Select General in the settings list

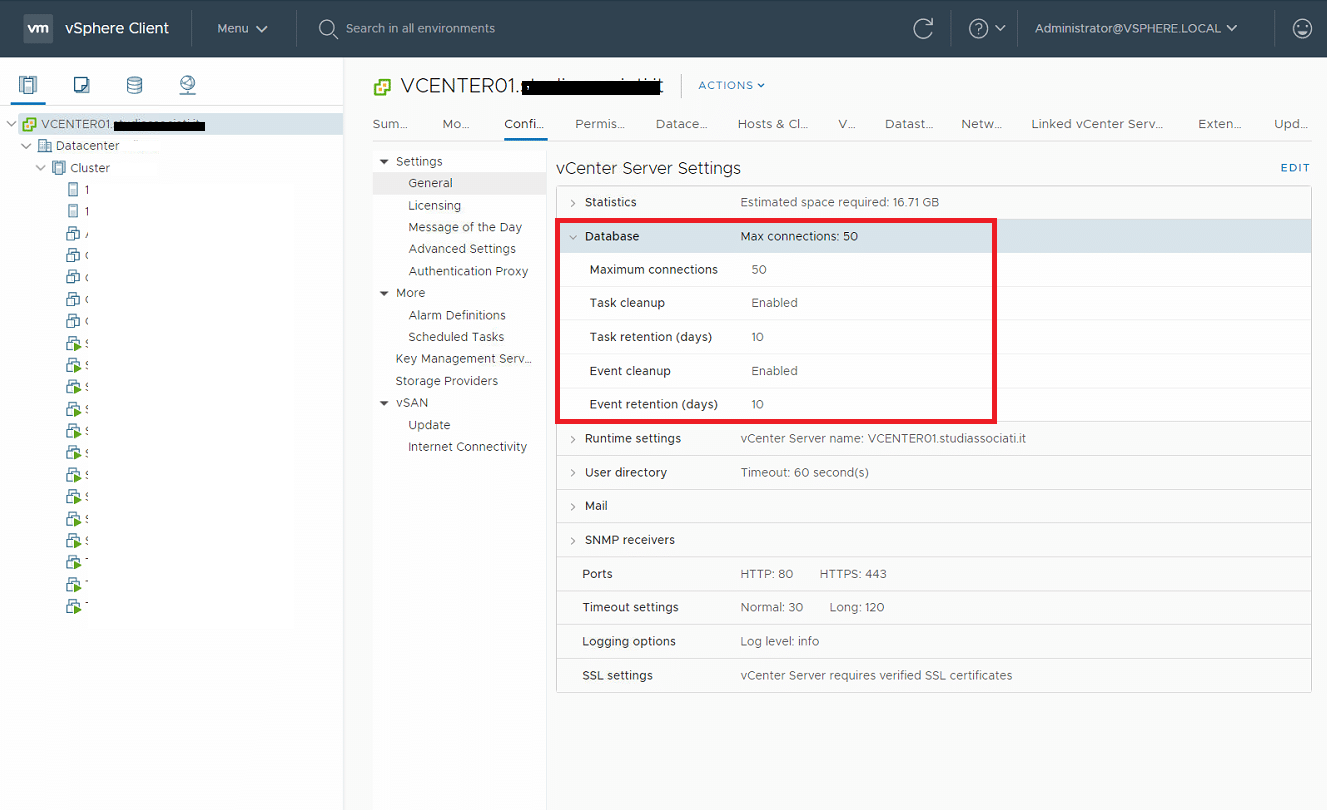[x=459, y=183]
